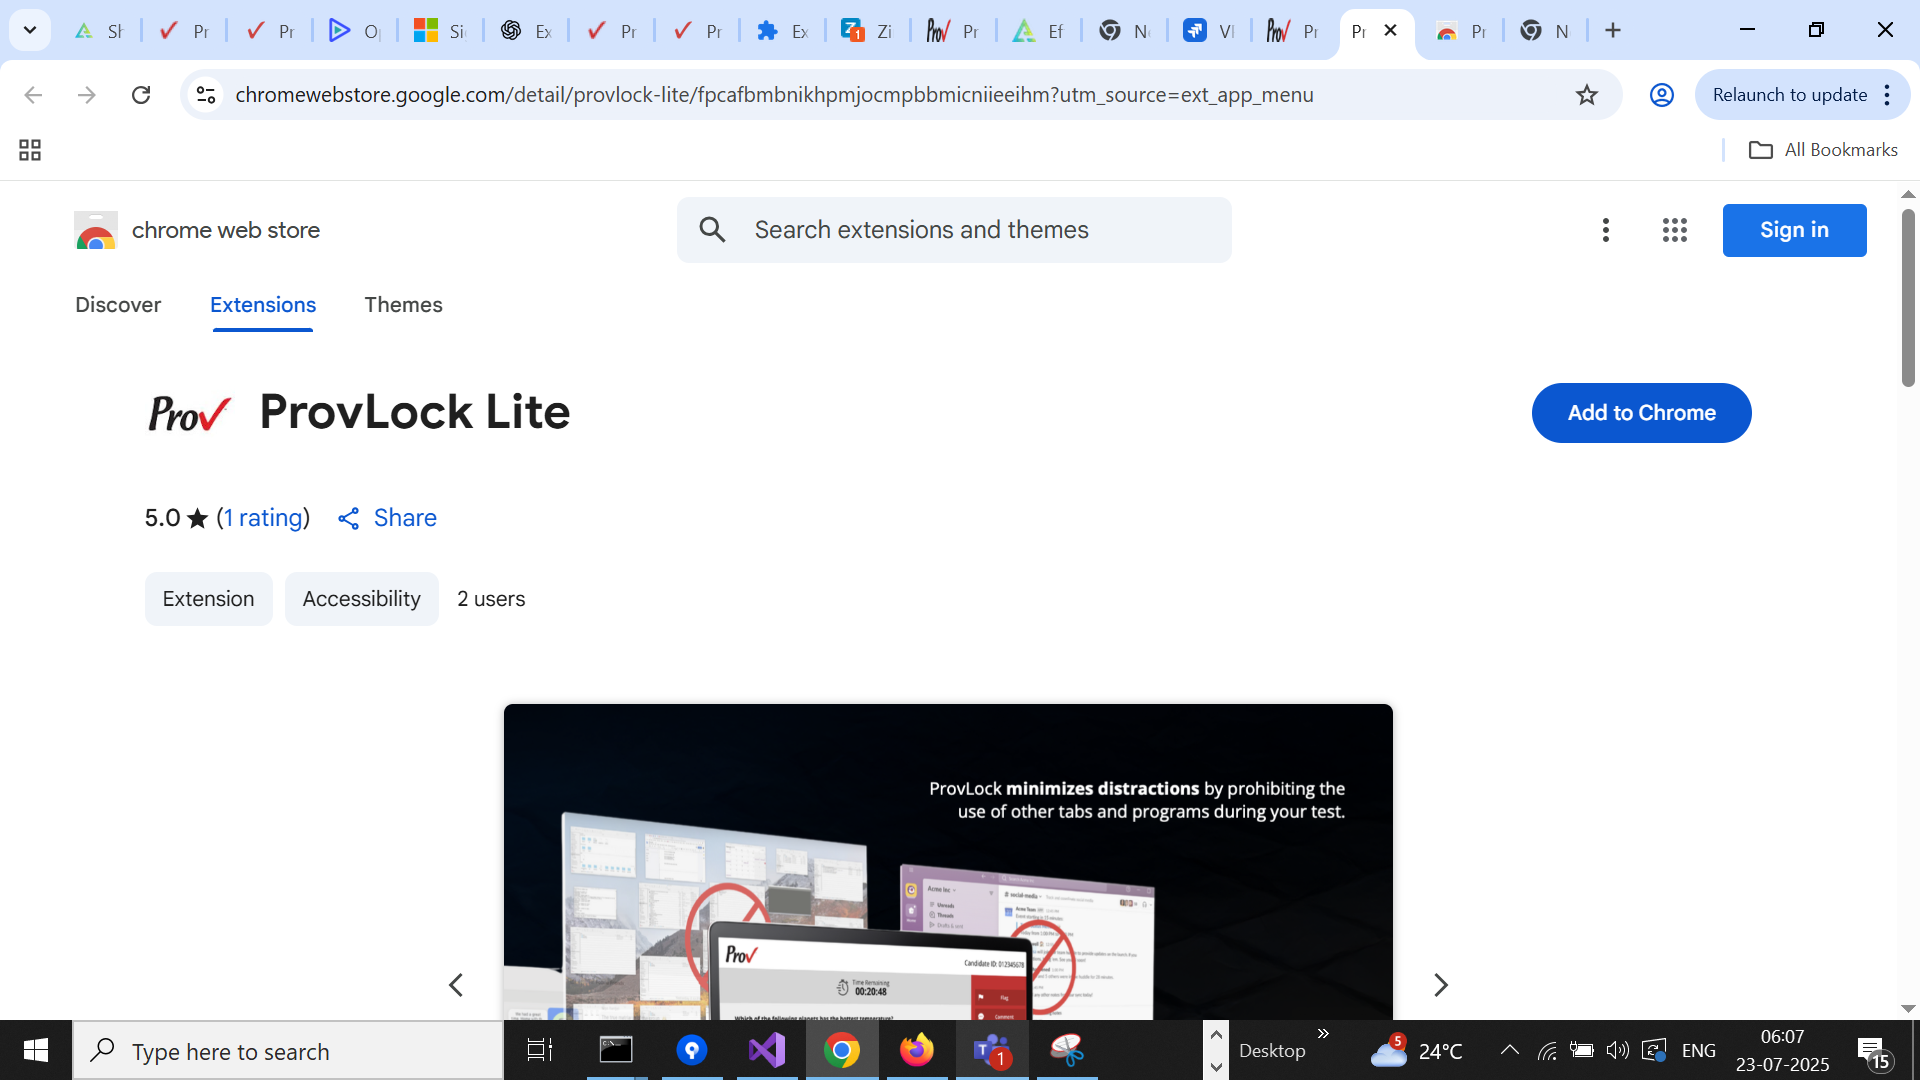Click the address bar URL
This screenshot has width=1920, height=1080.
tap(774, 95)
